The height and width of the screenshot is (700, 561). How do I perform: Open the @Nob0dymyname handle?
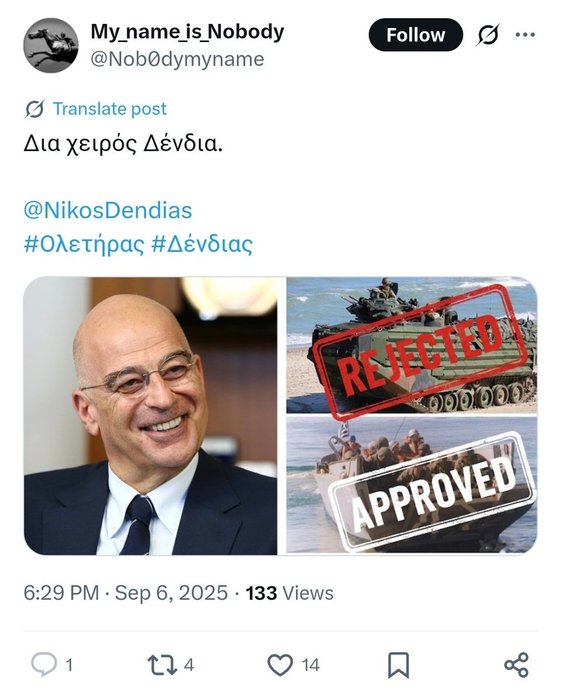177,59
